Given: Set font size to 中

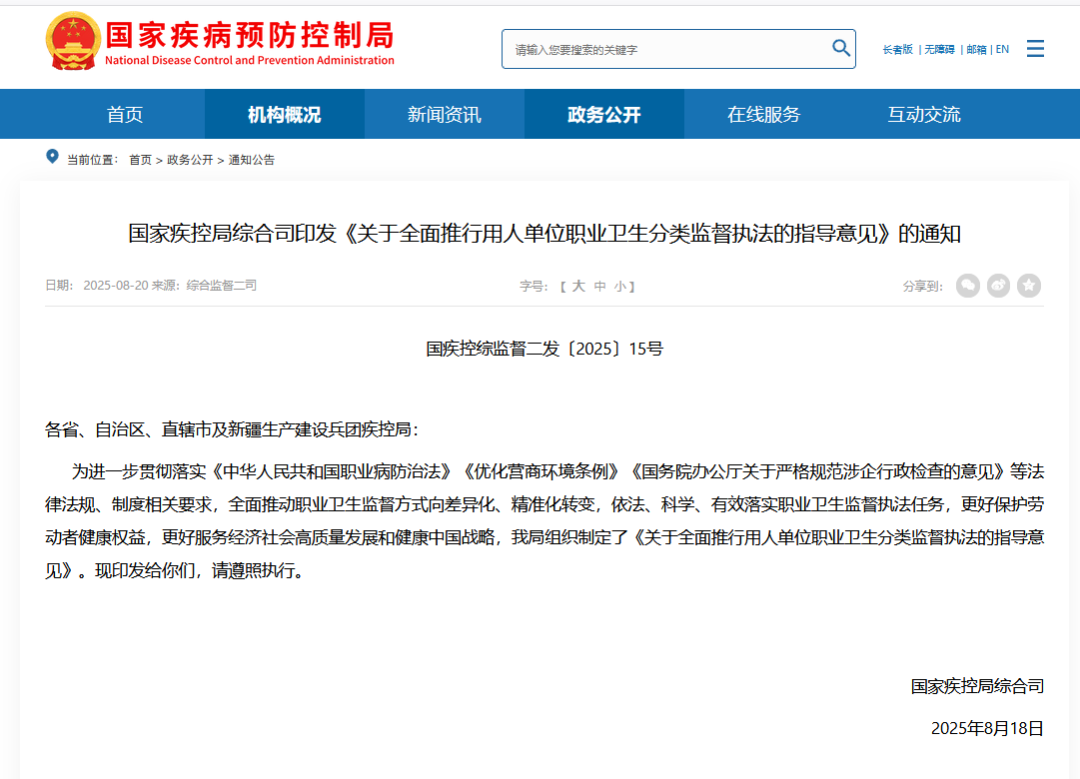Looking at the screenshot, I should (600, 286).
